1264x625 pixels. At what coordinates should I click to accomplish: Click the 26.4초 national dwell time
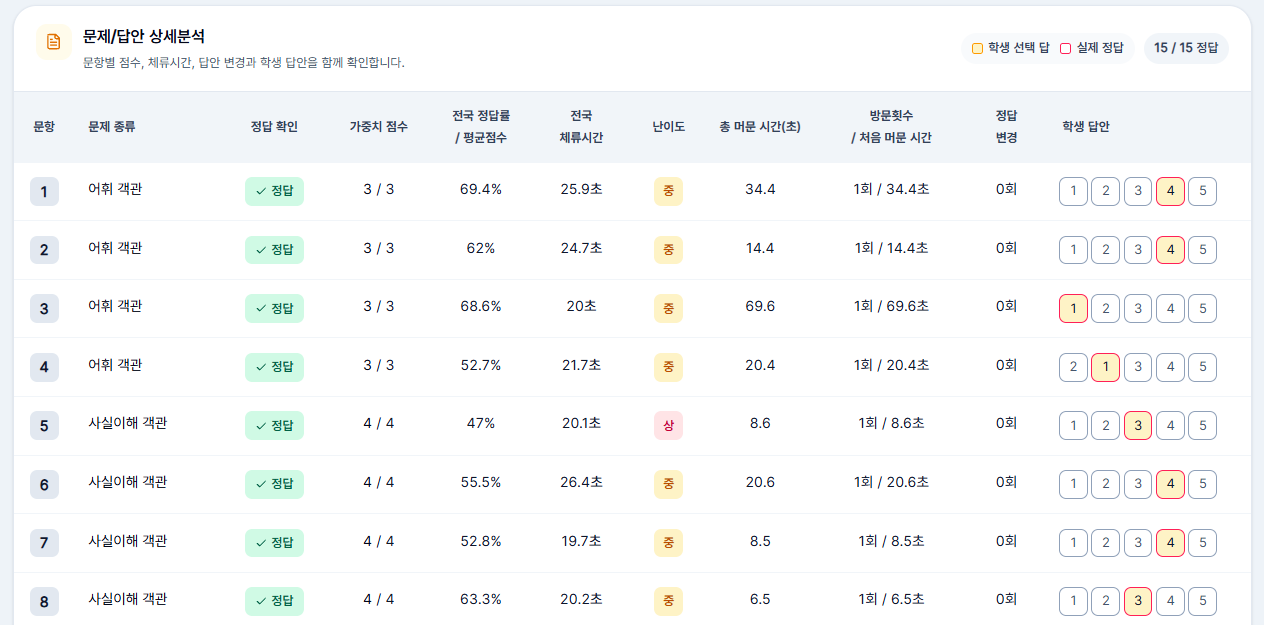point(581,482)
